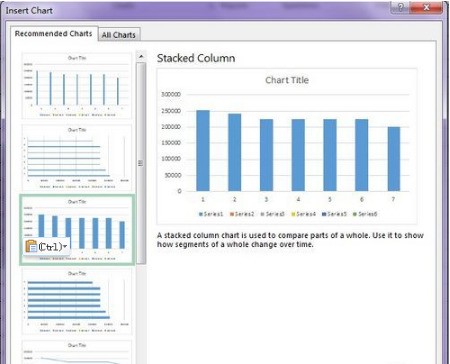
Task: Select the Recommended Charts tab
Action: click(x=53, y=33)
